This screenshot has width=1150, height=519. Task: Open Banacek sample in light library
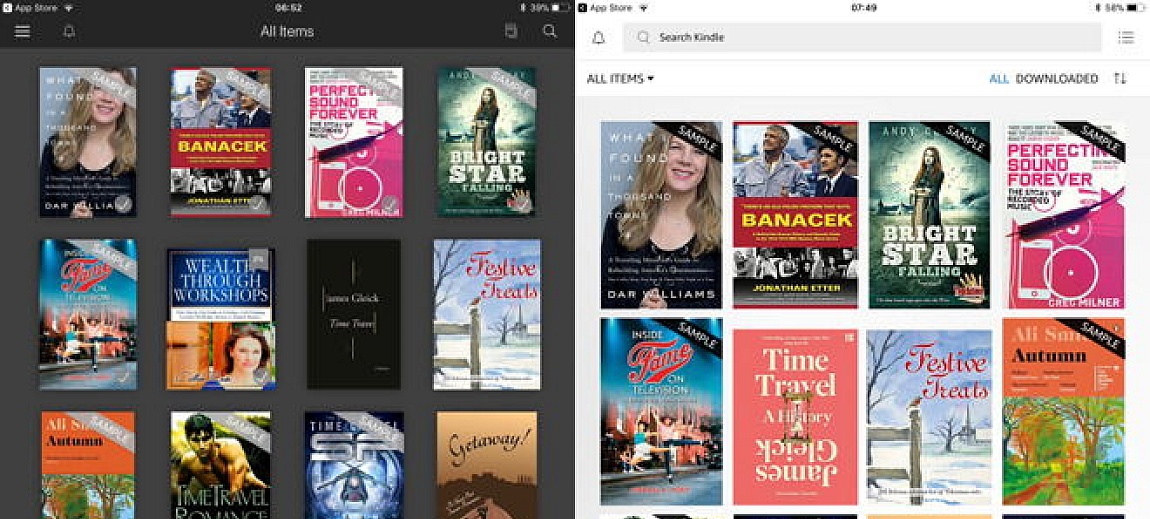point(795,215)
